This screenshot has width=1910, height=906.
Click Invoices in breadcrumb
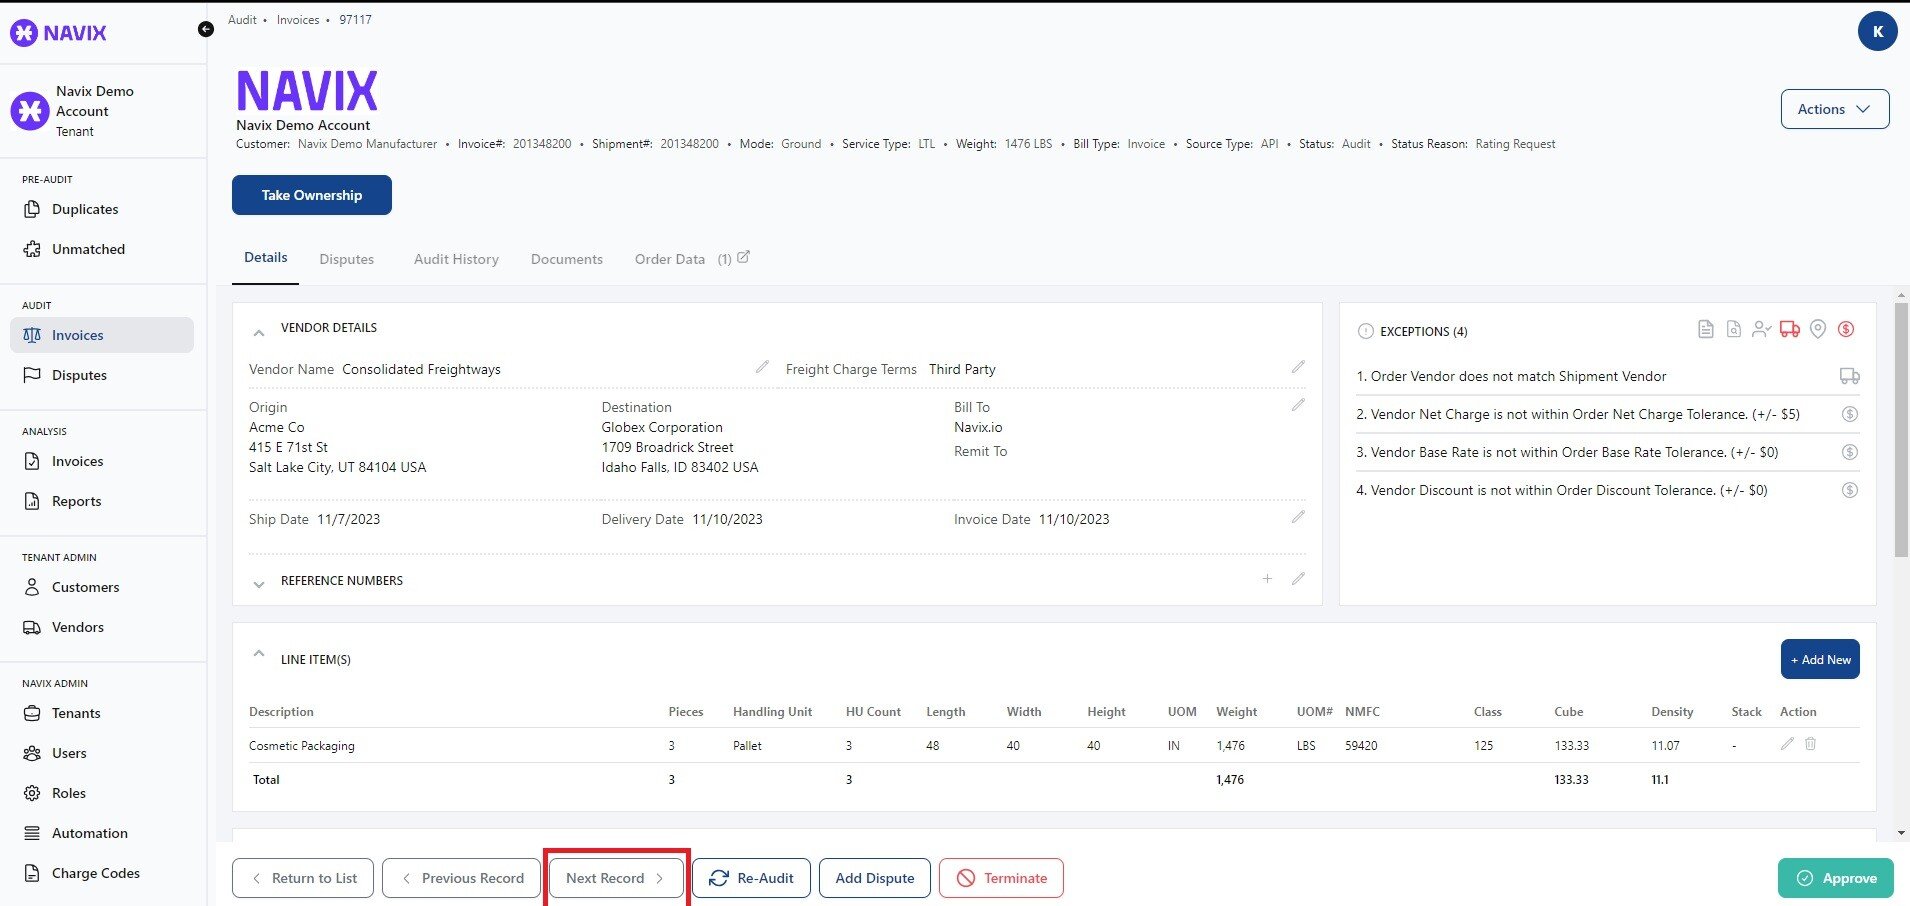[298, 20]
